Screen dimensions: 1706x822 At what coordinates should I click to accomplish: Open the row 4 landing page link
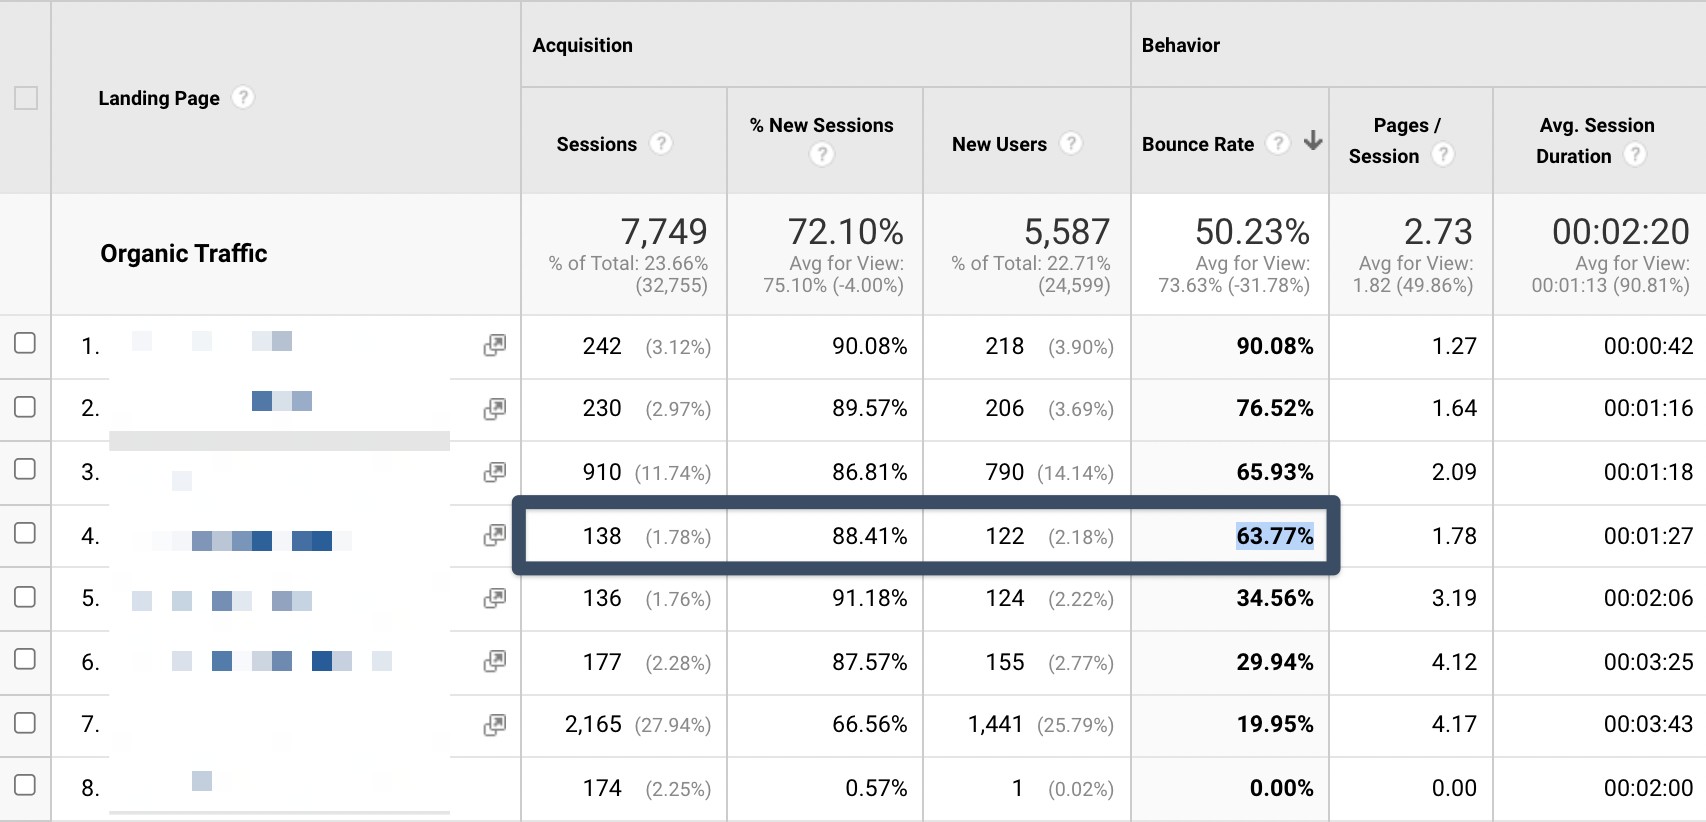(251, 541)
